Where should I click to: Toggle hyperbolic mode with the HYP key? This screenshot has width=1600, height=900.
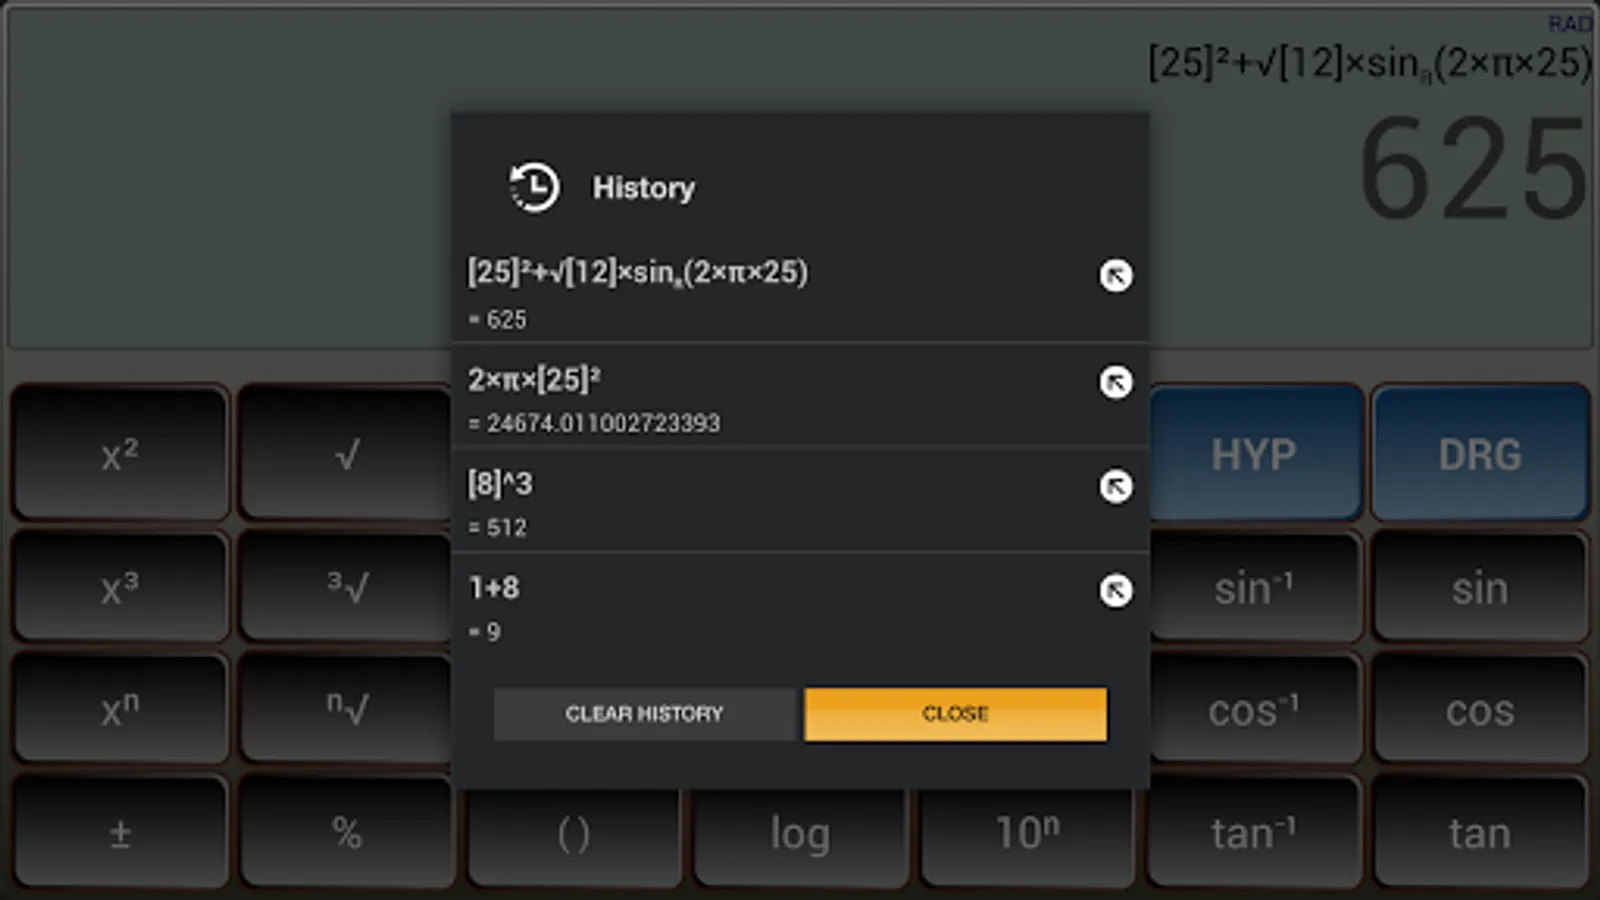point(1253,454)
